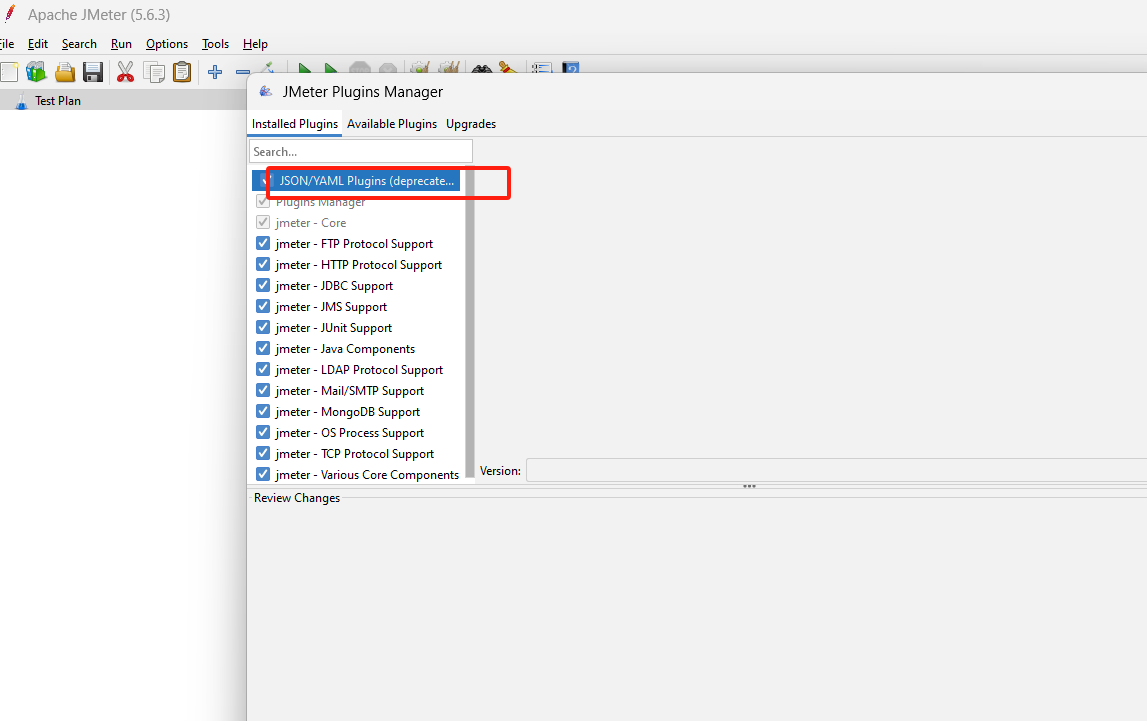The height and width of the screenshot is (721, 1147).
Task: Click the plugin list vertical scrollbar
Action: pos(470,322)
